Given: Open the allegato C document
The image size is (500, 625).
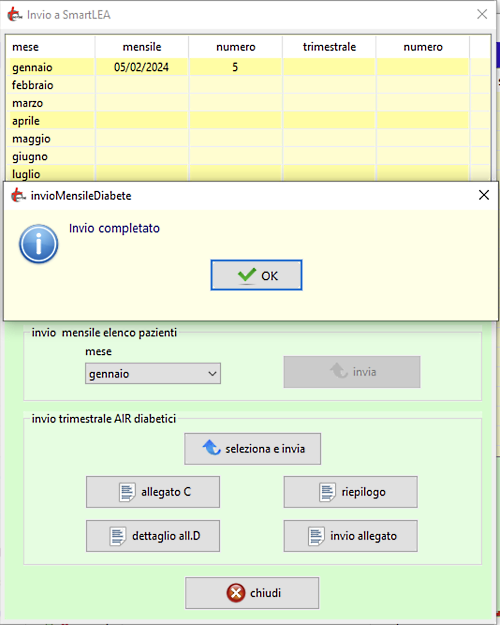Looking at the screenshot, I should tap(153, 492).
